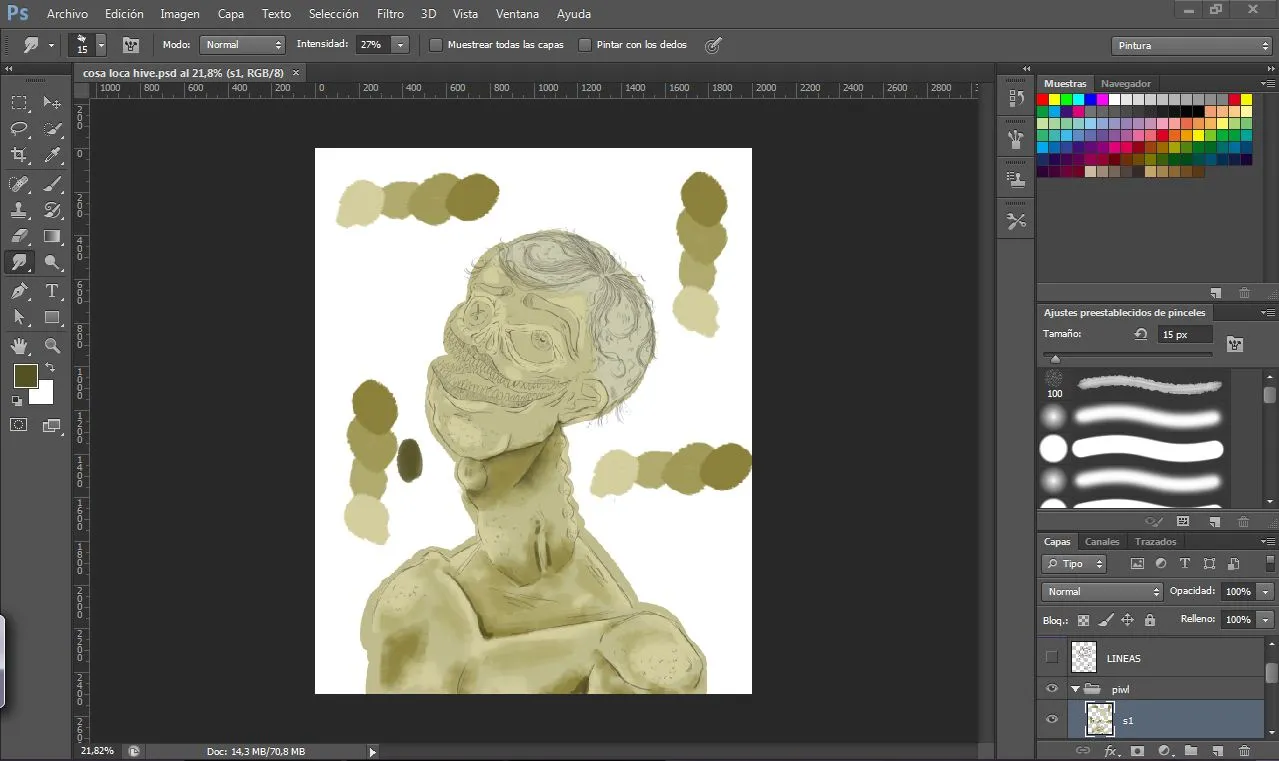The image size is (1279, 761).
Task: Create new layer button in Capas
Action: (1217, 750)
